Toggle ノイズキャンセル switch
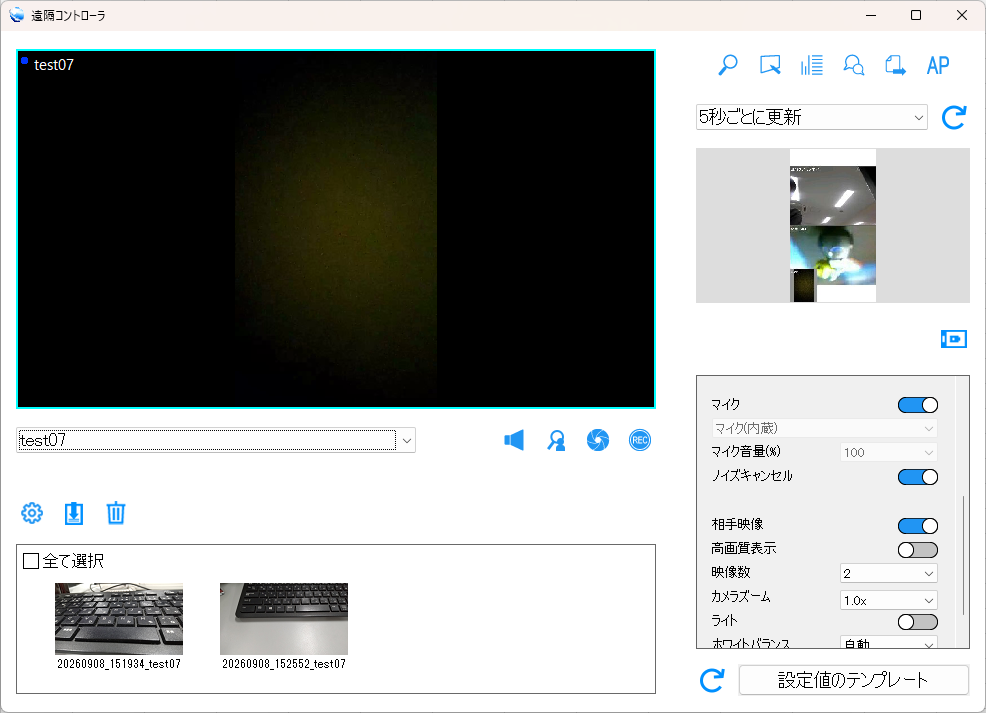Viewport: 986px width, 713px height. coord(917,477)
